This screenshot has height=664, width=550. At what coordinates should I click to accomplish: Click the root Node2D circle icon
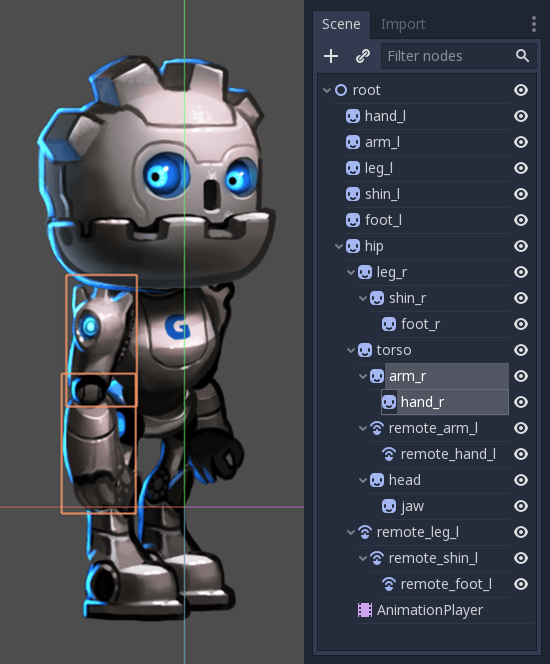click(341, 90)
